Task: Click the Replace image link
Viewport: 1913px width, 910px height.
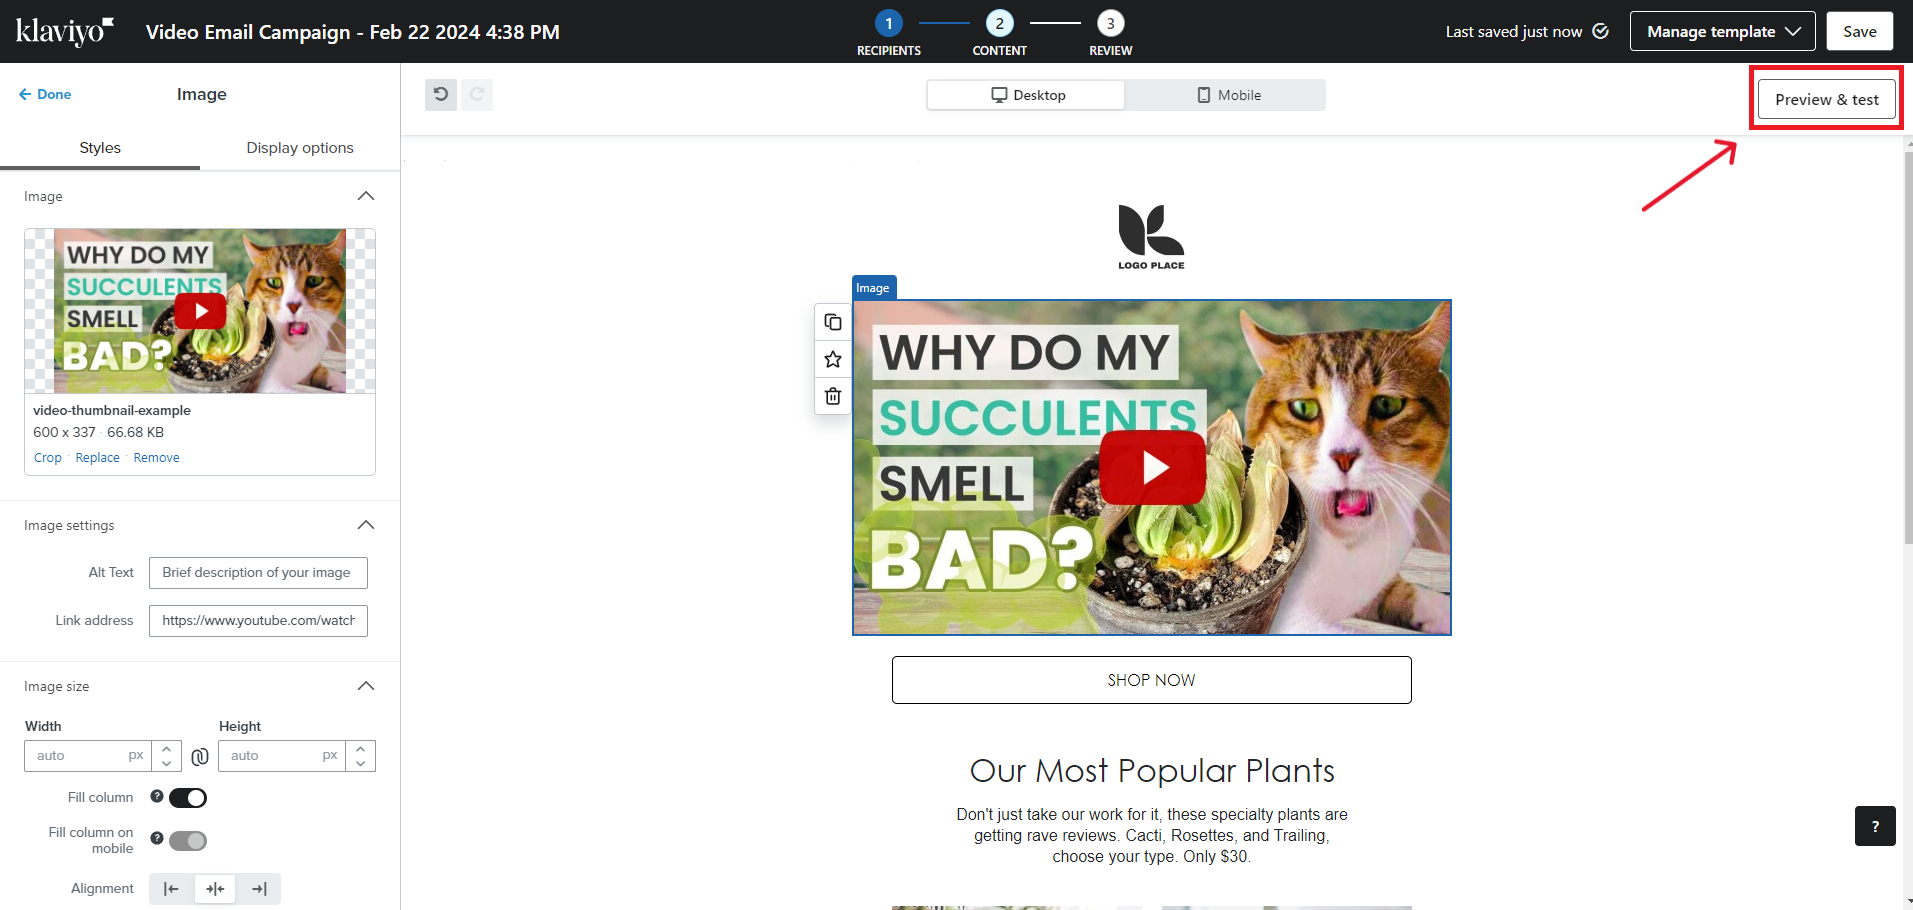Action: pos(97,458)
